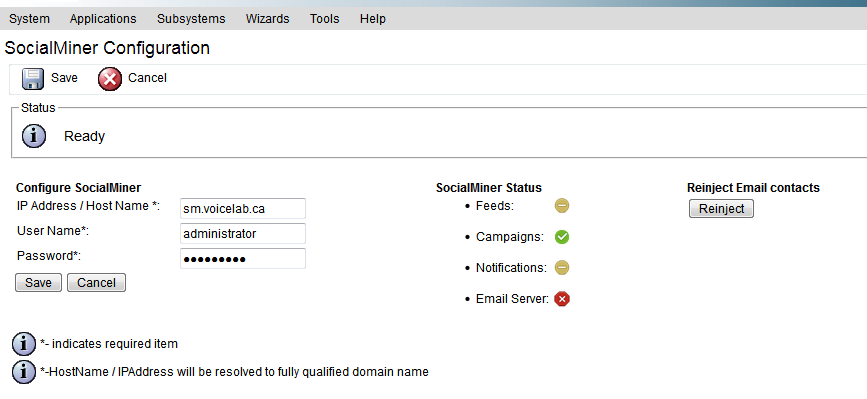The height and width of the screenshot is (399, 867).
Task: Click the floppy disk Save icon
Action: click(x=33, y=79)
